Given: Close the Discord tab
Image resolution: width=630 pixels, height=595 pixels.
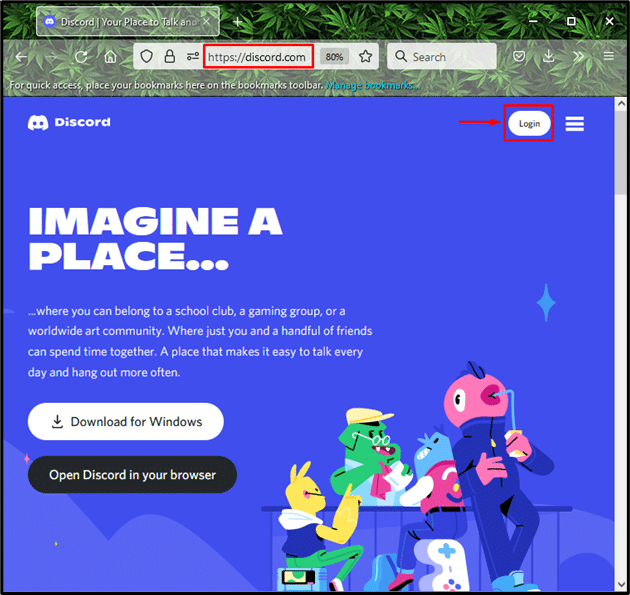Looking at the screenshot, I should [206, 21].
